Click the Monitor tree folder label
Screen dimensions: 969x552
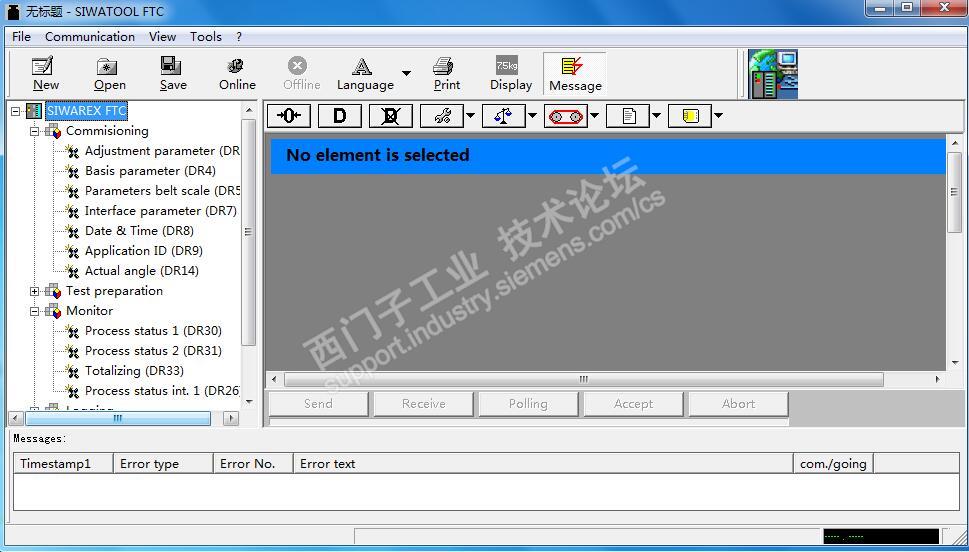pyautogui.click(x=90, y=311)
